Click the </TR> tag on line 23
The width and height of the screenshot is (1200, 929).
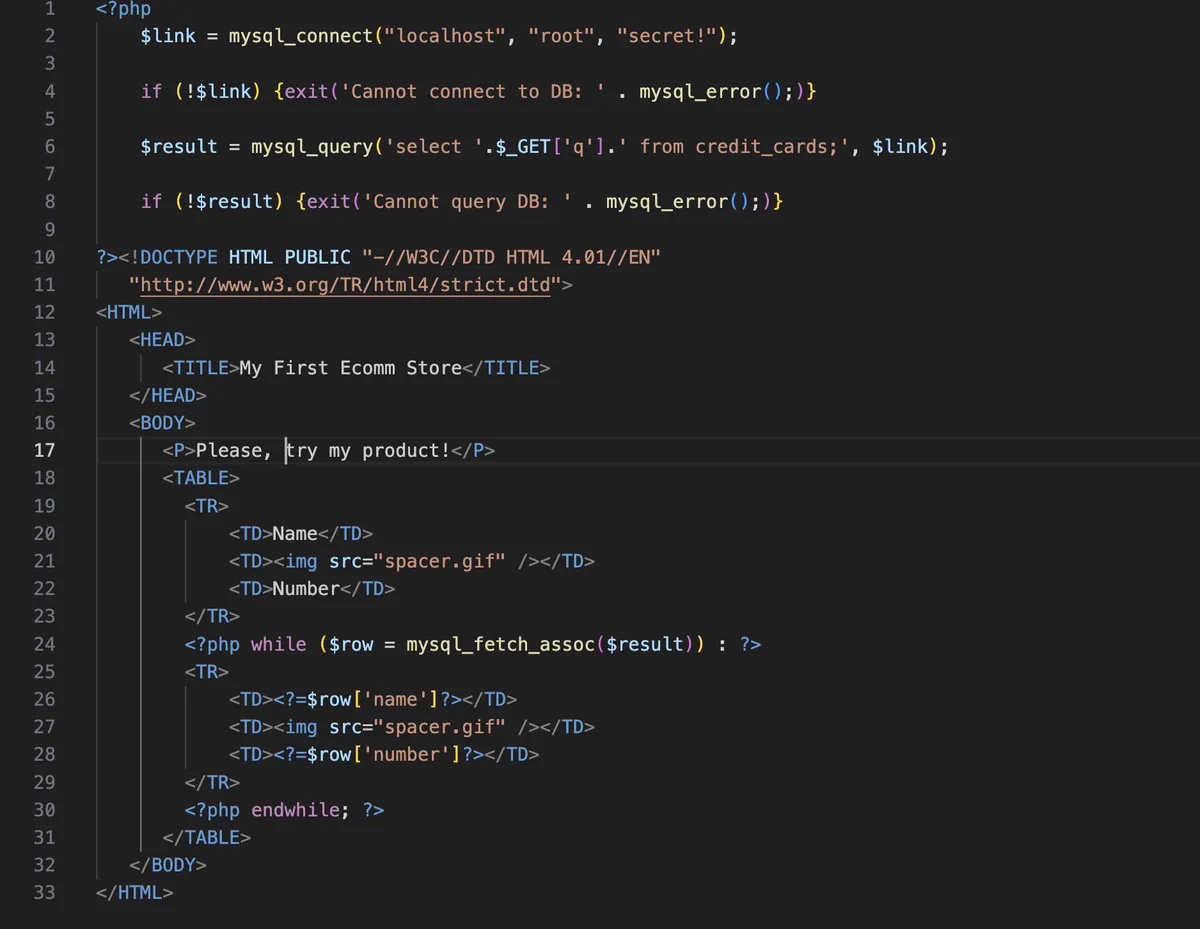pyautogui.click(x=212, y=617)
